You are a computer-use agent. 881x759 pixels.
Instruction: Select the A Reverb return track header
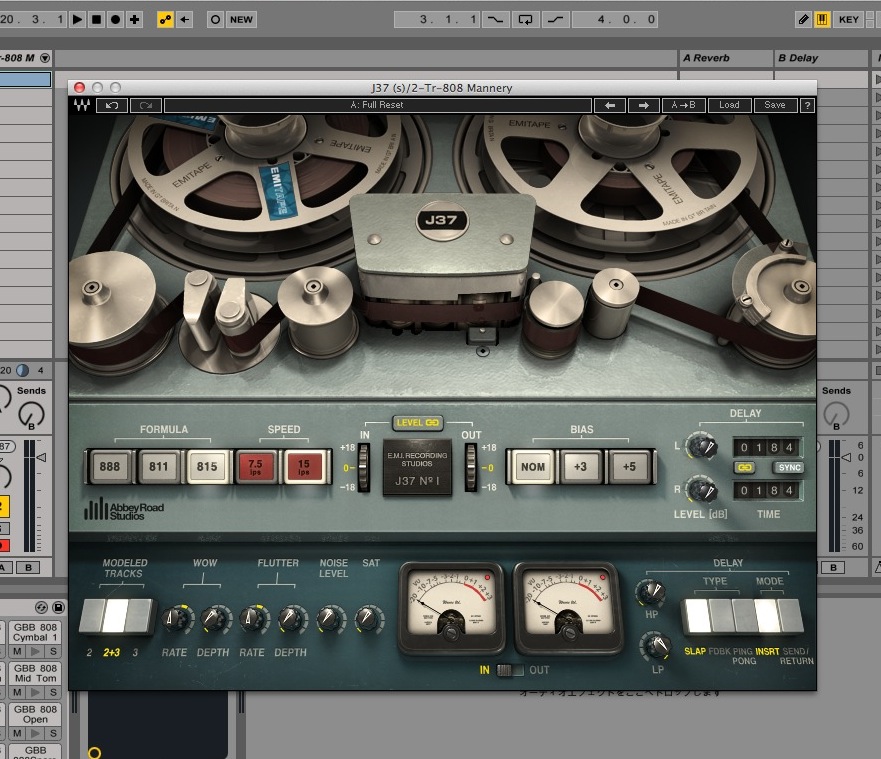(725, 58)
